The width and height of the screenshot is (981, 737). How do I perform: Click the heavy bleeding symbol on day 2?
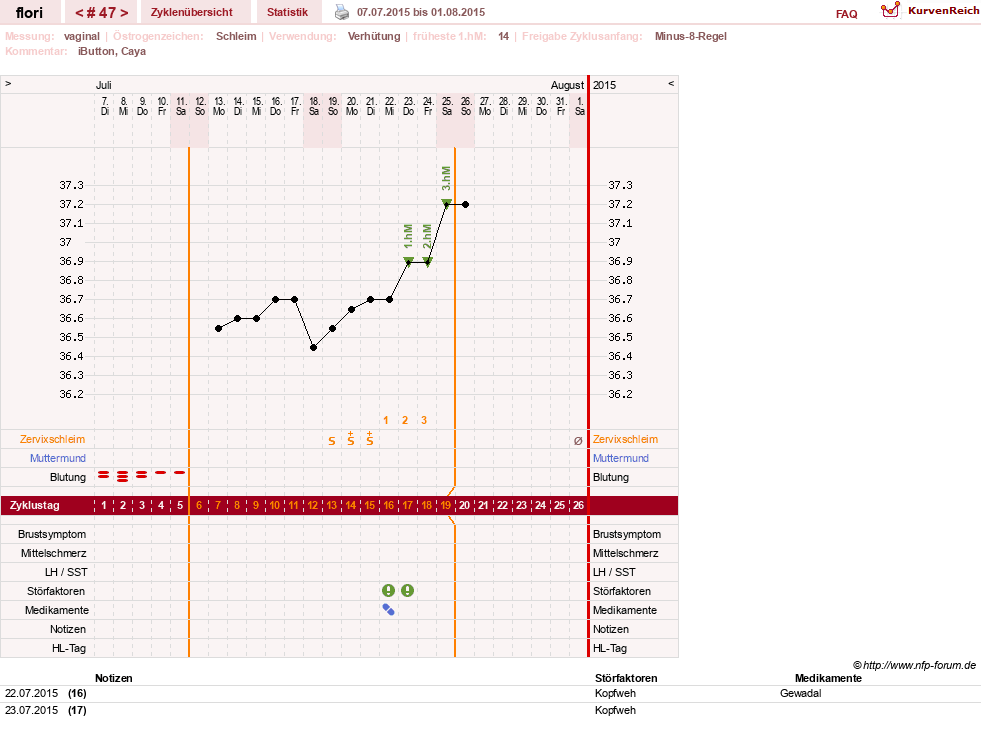(x=123, y=476)
